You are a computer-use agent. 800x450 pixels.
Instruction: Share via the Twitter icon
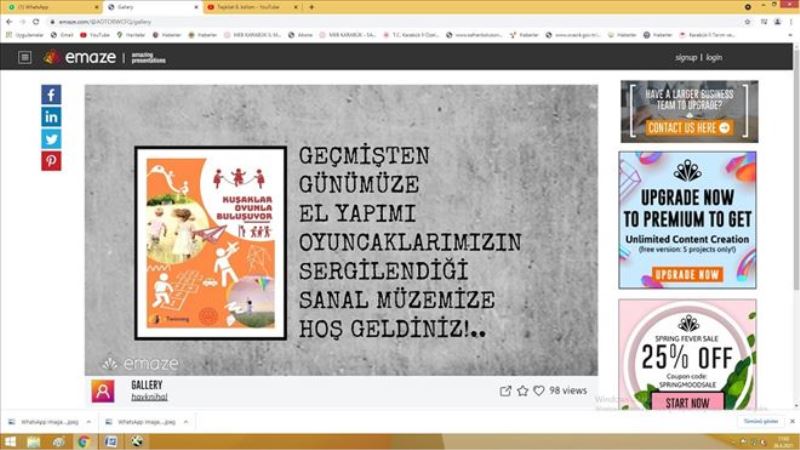coord(51,139)
